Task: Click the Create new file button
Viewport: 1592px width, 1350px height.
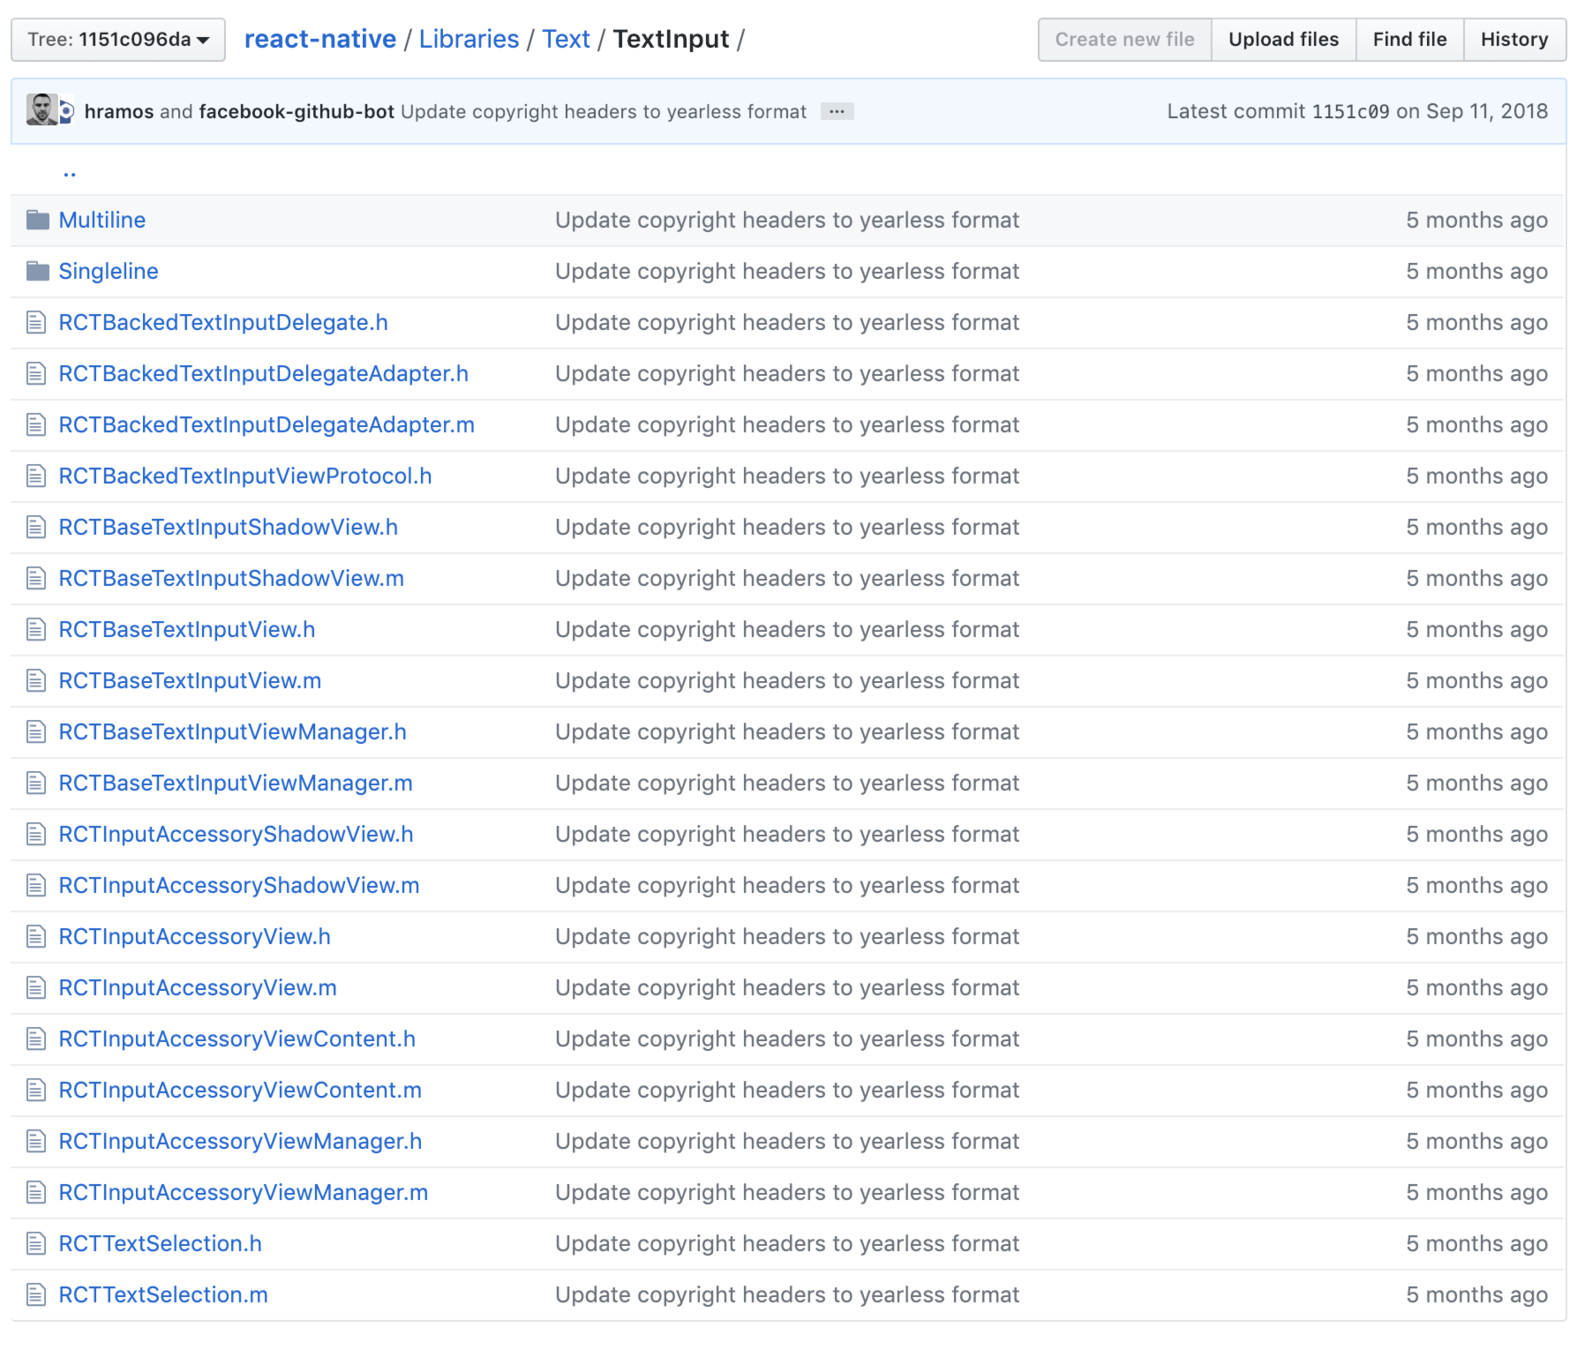Action: coord(1124,40)
